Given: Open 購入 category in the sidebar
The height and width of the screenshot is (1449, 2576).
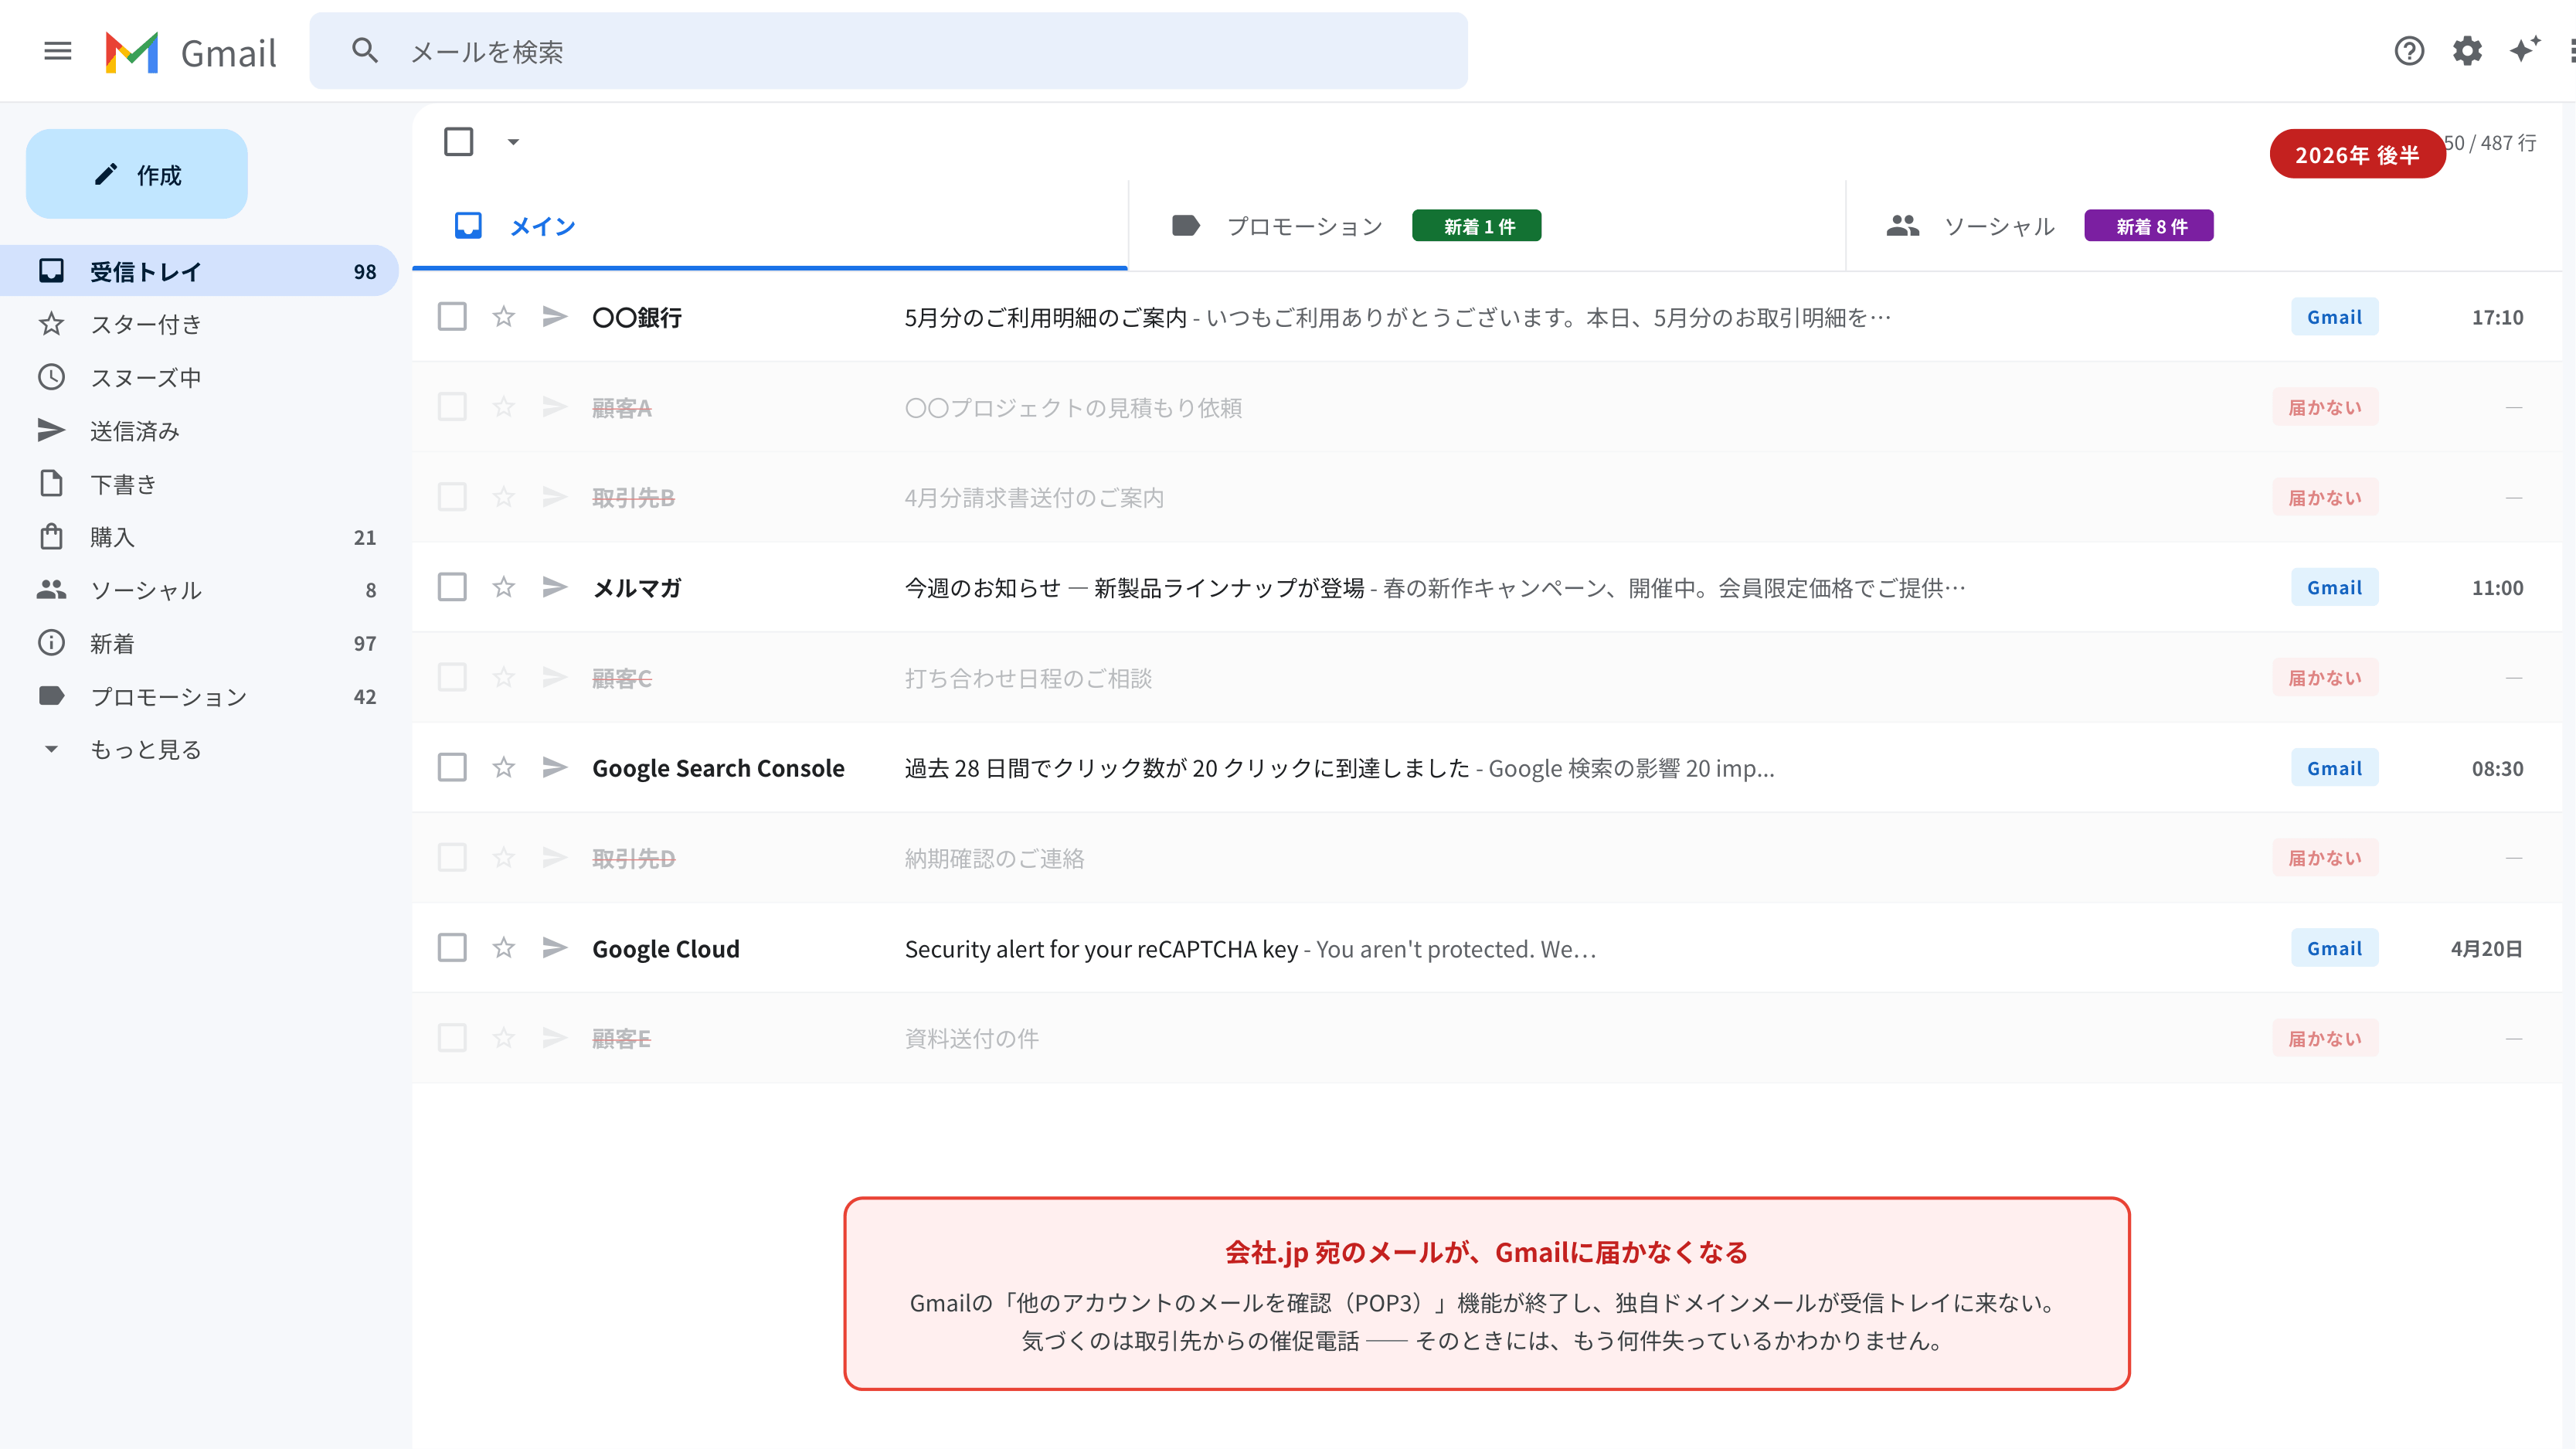Looking at the screenshot, I should pyautogui.click(x=200, y=537).
